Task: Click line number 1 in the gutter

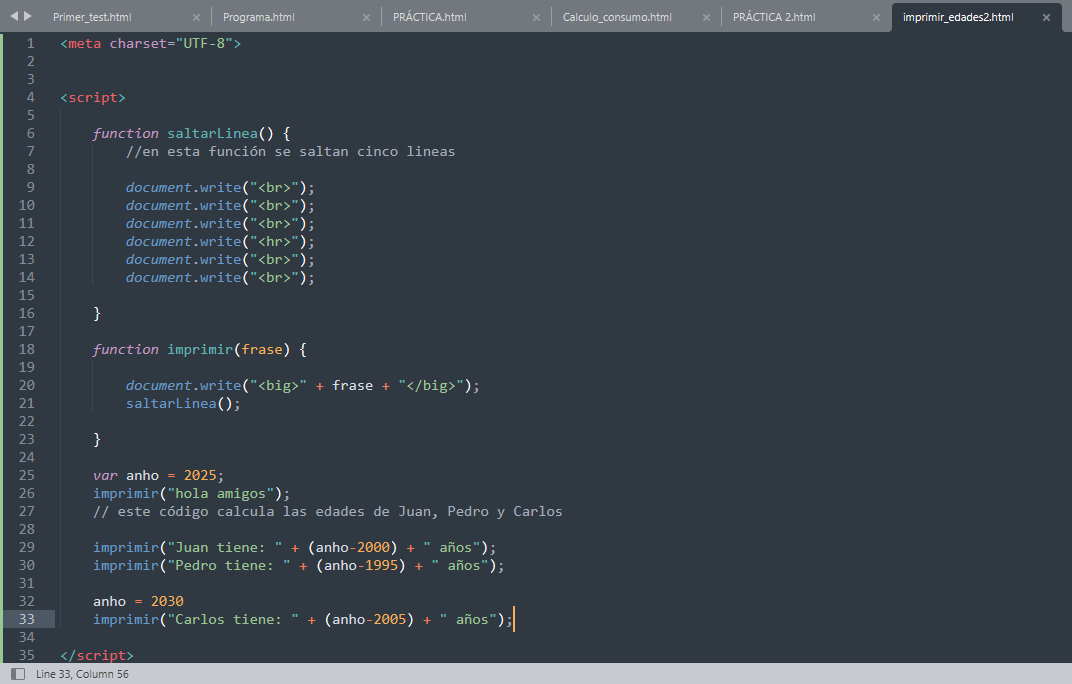Action: point(31,44)
